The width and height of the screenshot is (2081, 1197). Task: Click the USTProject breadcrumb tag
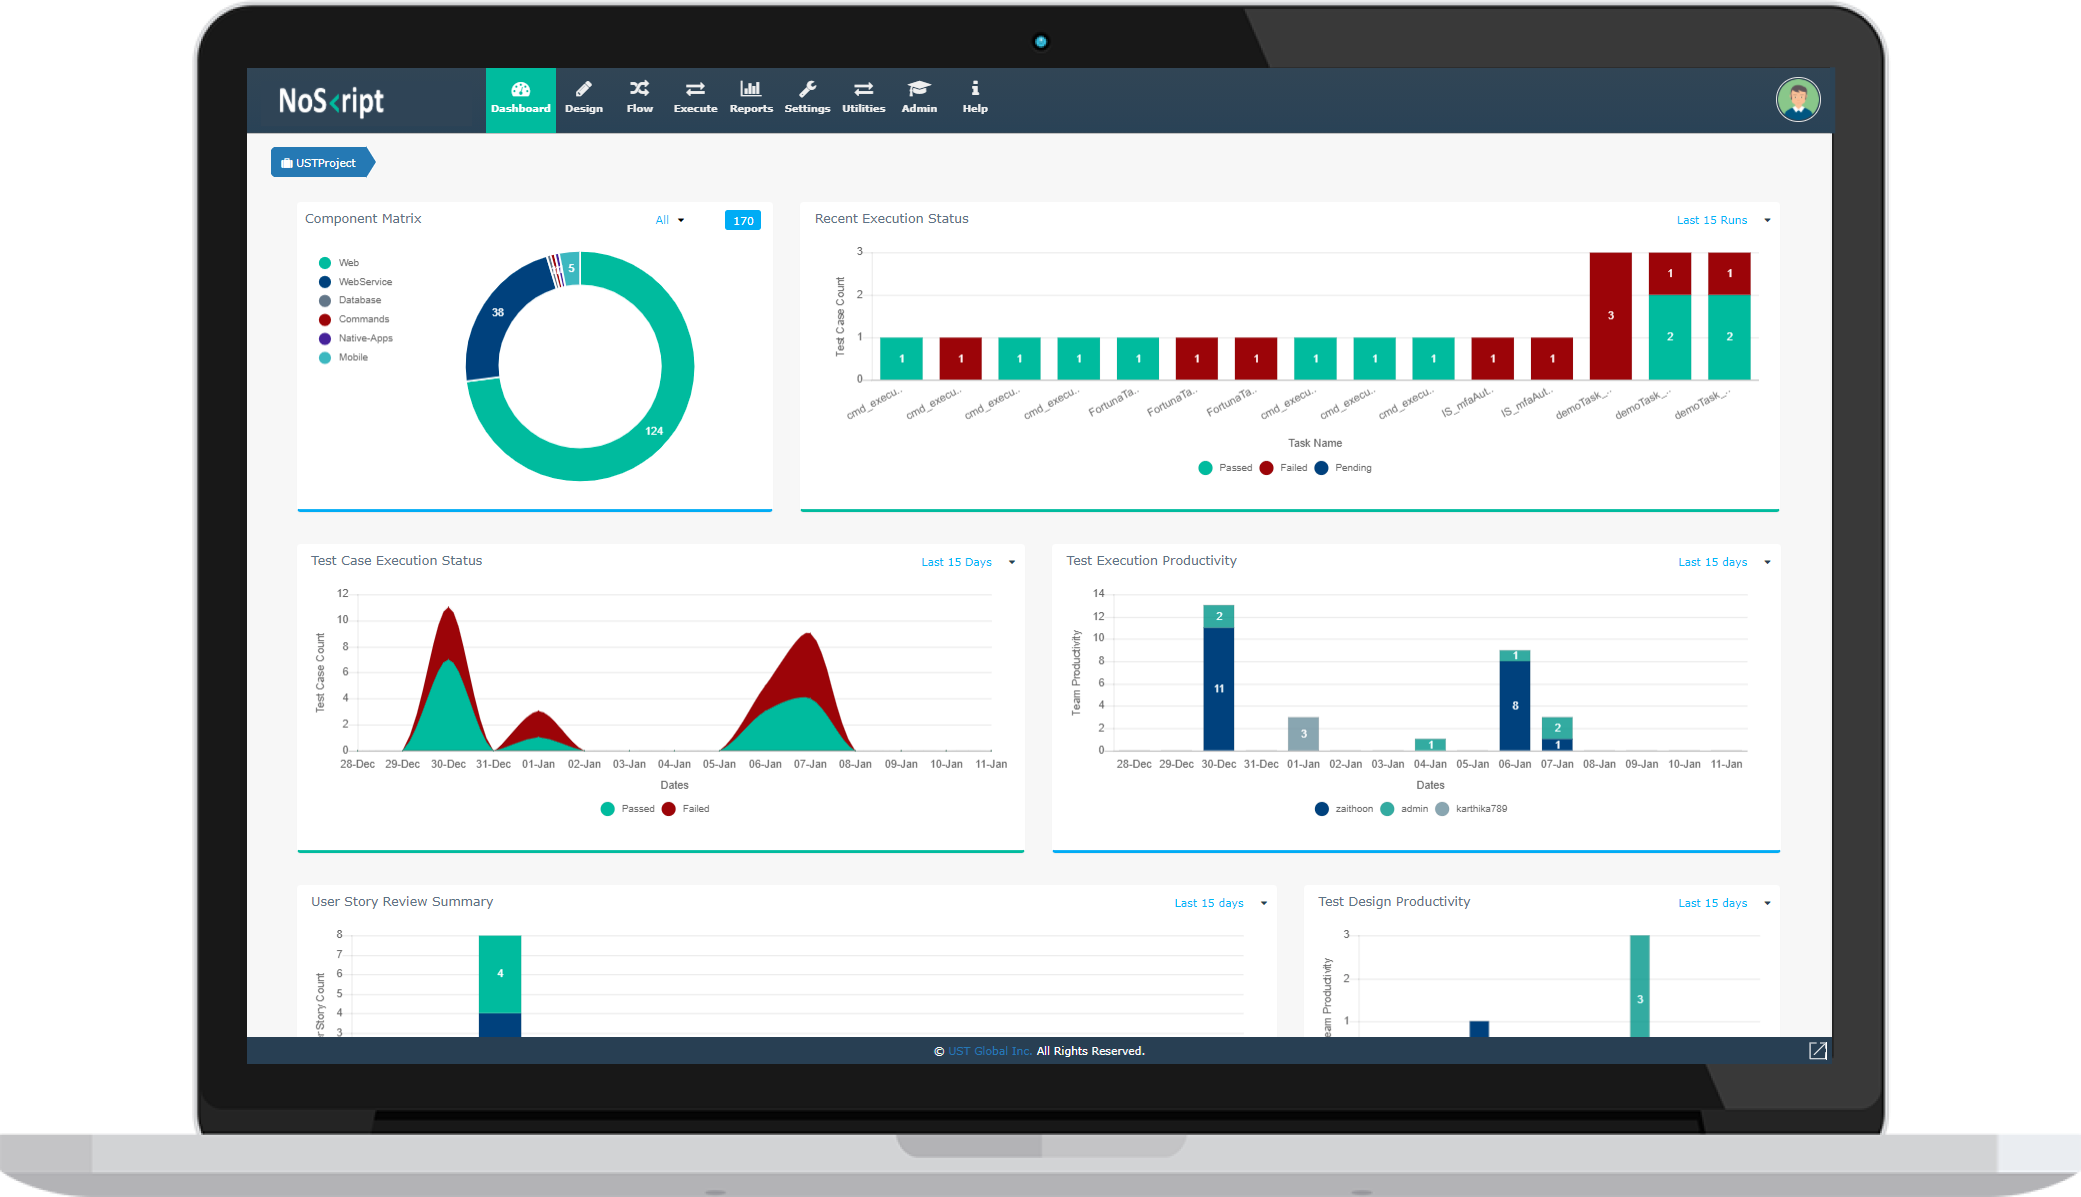[321, 162]
